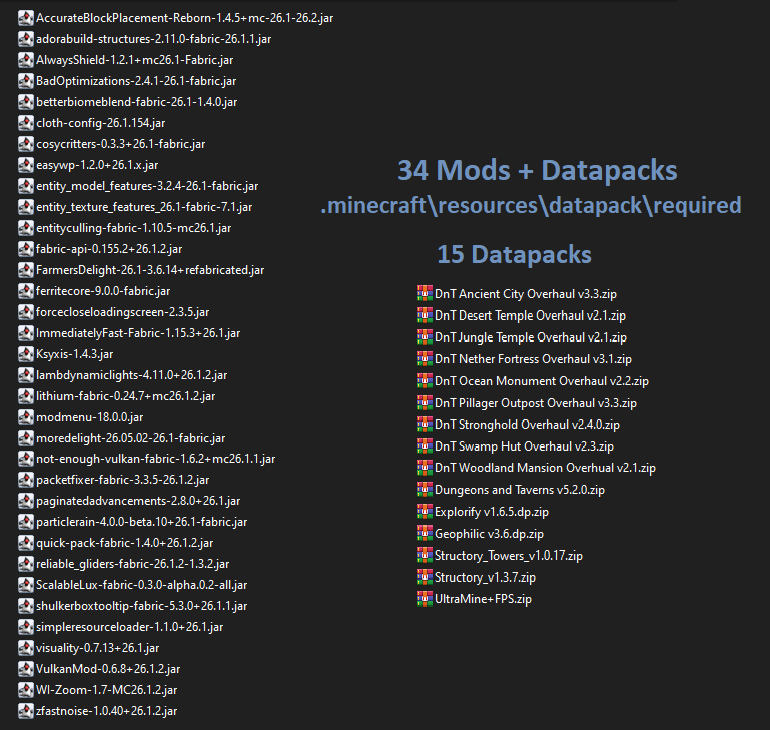Select reliable_gliders-fabric-26.1.2-1.3.2.jar

tap(133, 565)
